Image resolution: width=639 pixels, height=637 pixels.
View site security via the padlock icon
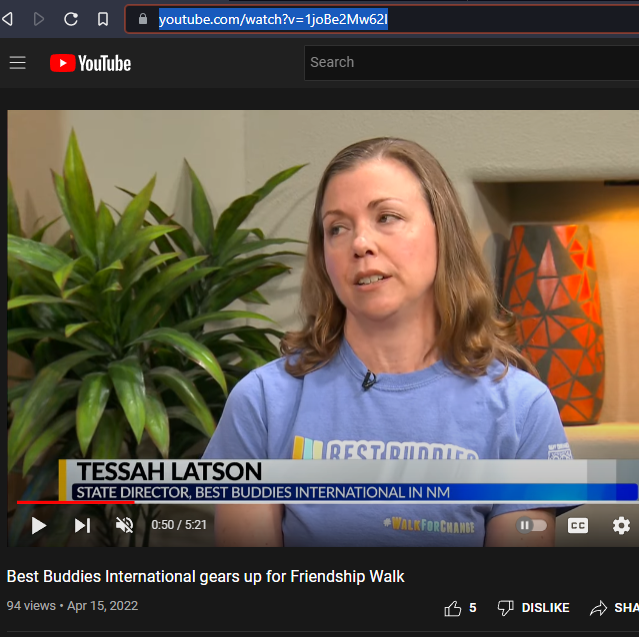coord(143,19)
